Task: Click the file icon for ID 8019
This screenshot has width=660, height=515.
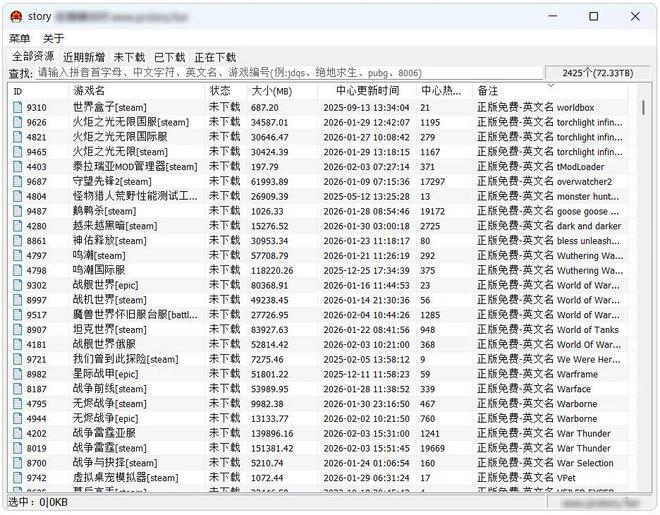Action: [x=17, y=448]
